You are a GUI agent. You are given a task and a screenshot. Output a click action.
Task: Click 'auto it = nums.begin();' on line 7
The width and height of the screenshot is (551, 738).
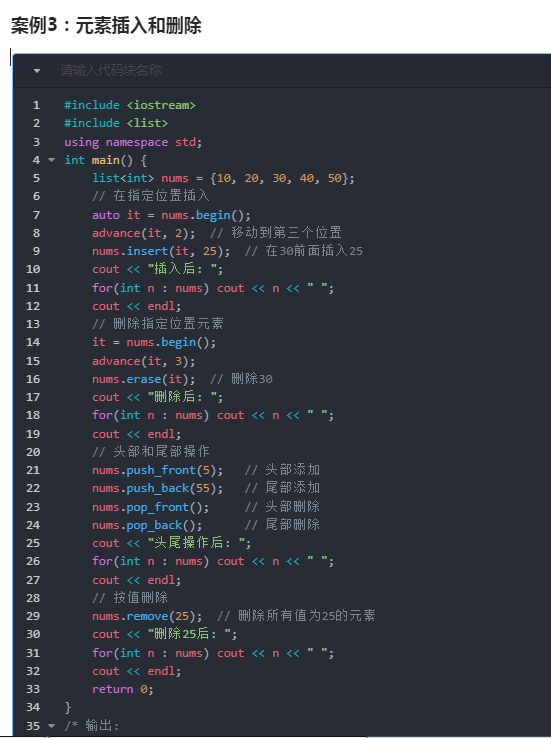(x=172, y=215)
